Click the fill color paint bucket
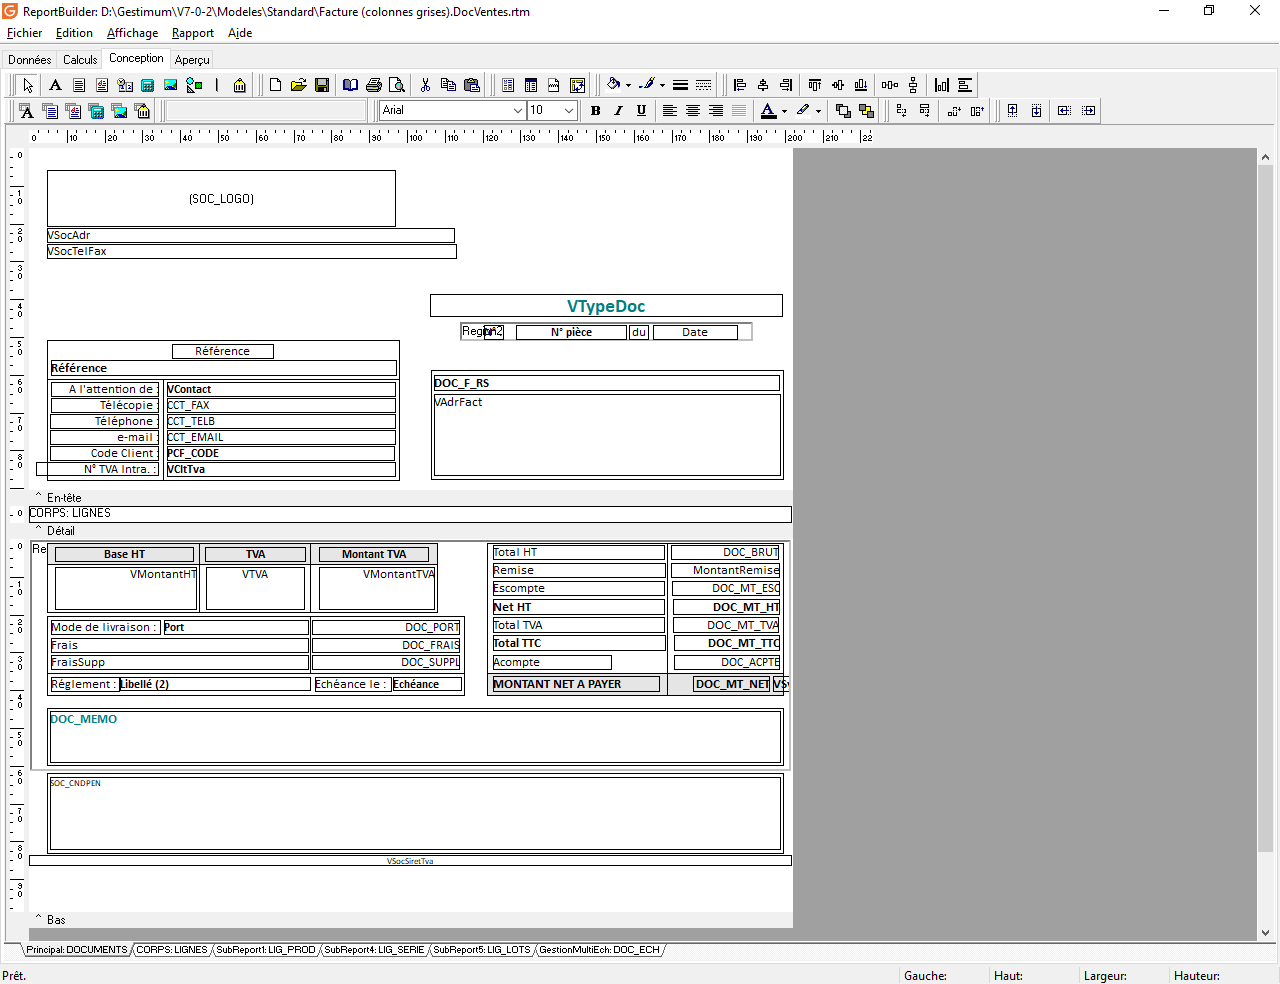Viewport: 1280px width, 984px height. [613, 85]
